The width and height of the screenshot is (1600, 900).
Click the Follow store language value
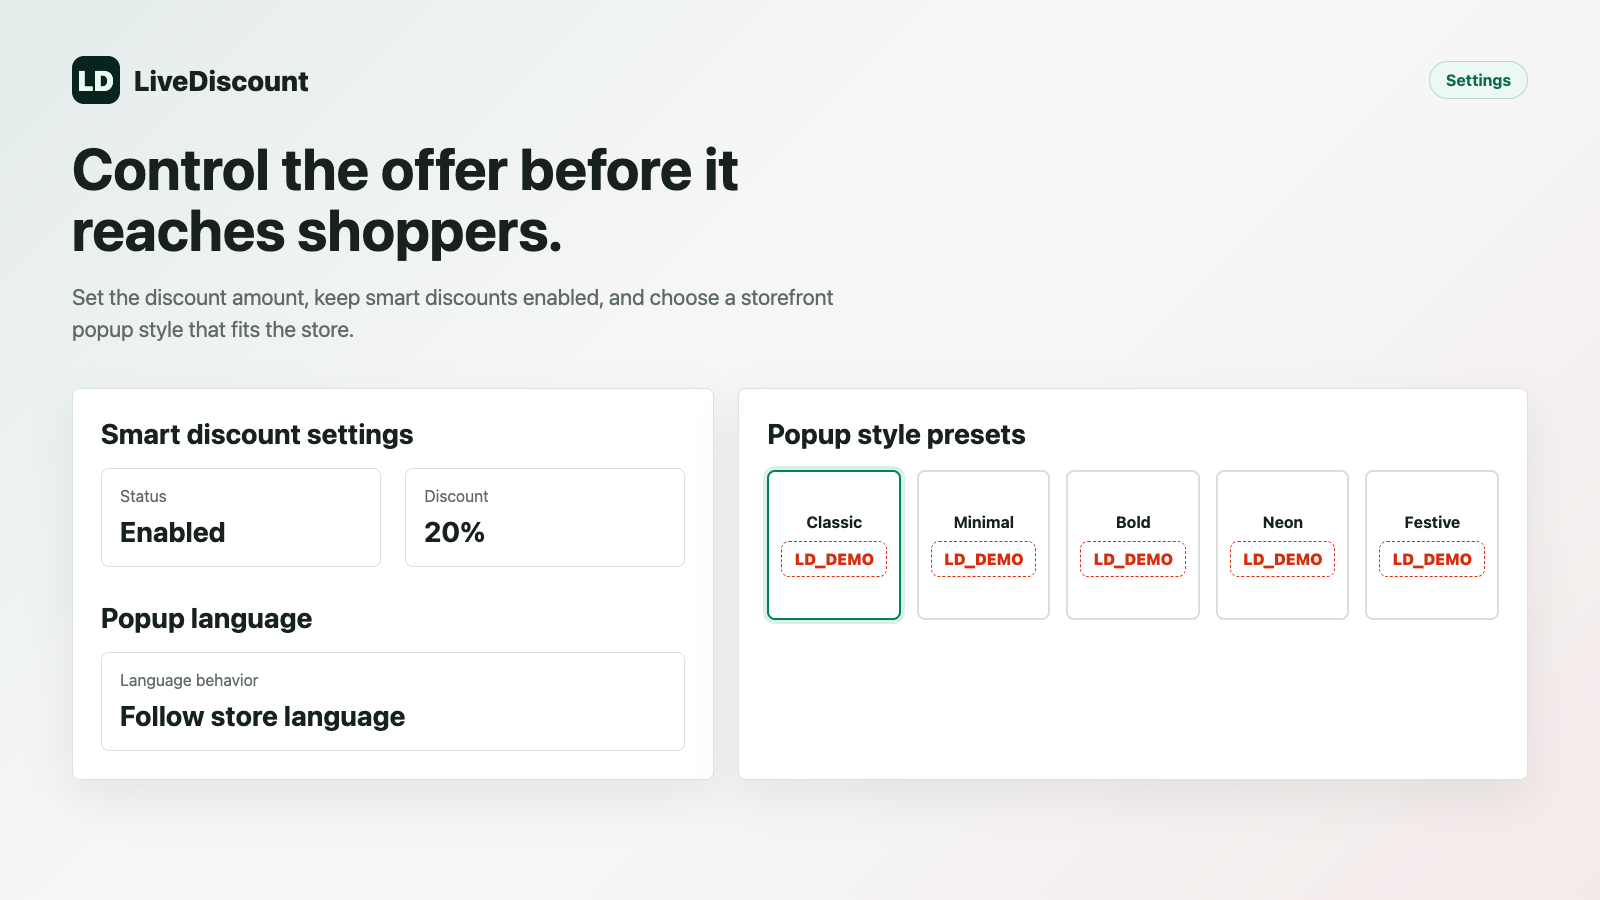point(262,717)
